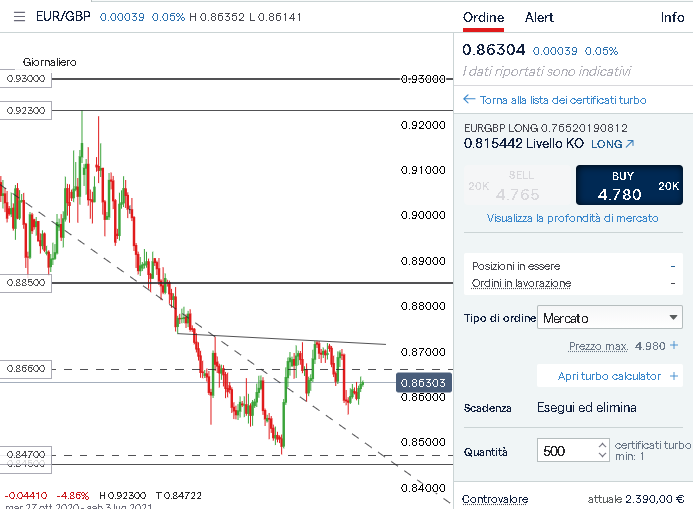Switch to the Alert tab

tap(539, 17)
